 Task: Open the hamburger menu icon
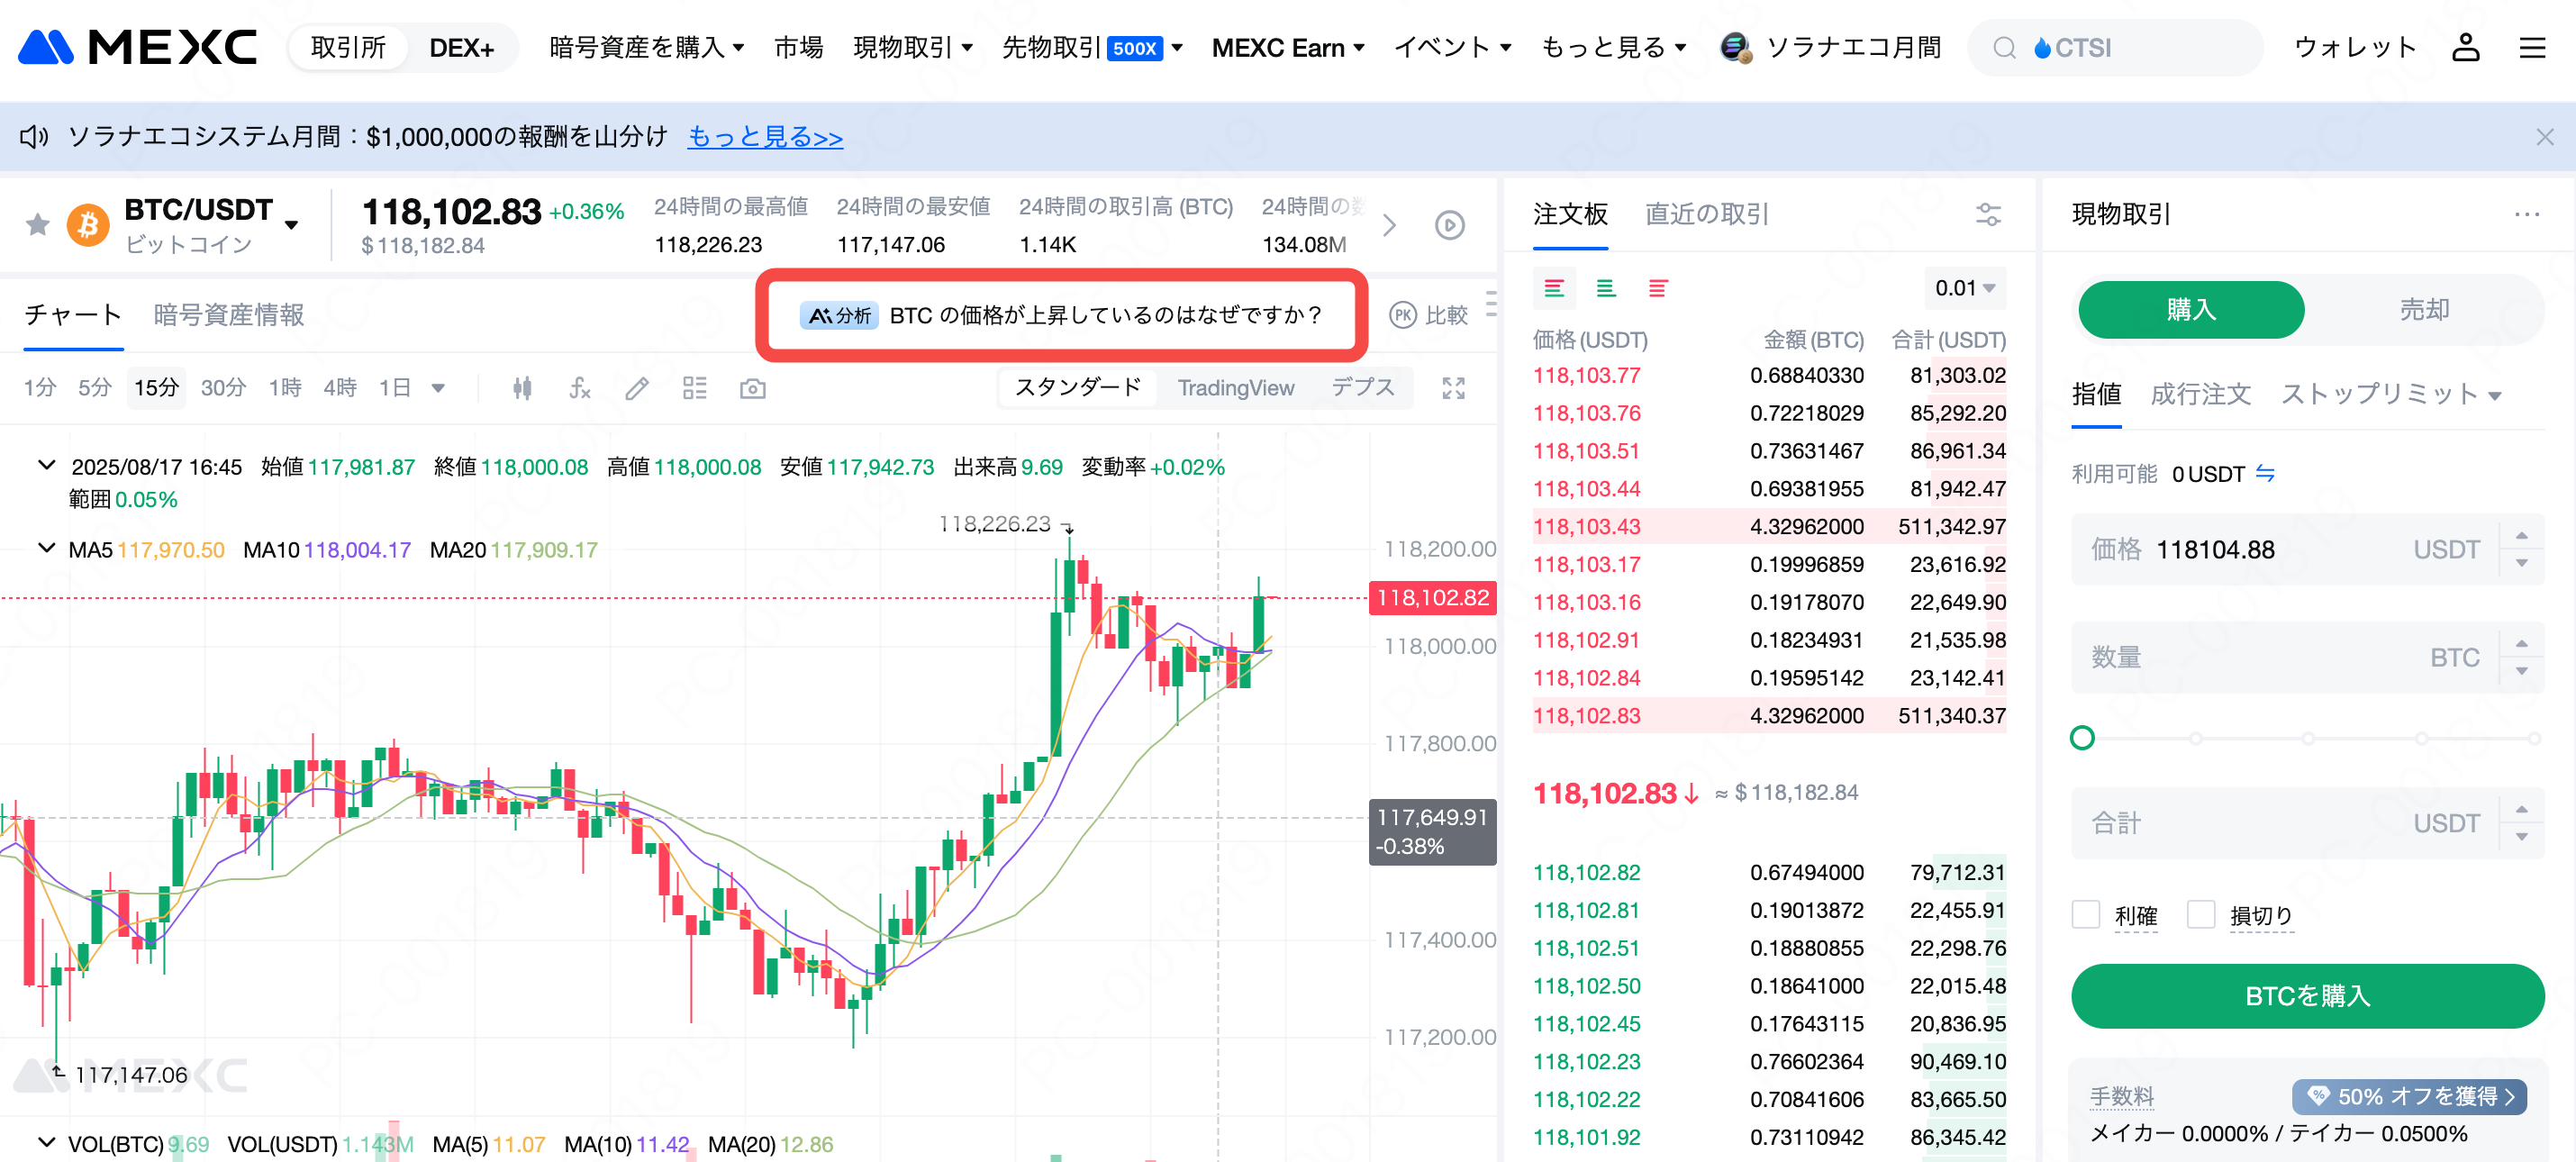click(2532, 47)
